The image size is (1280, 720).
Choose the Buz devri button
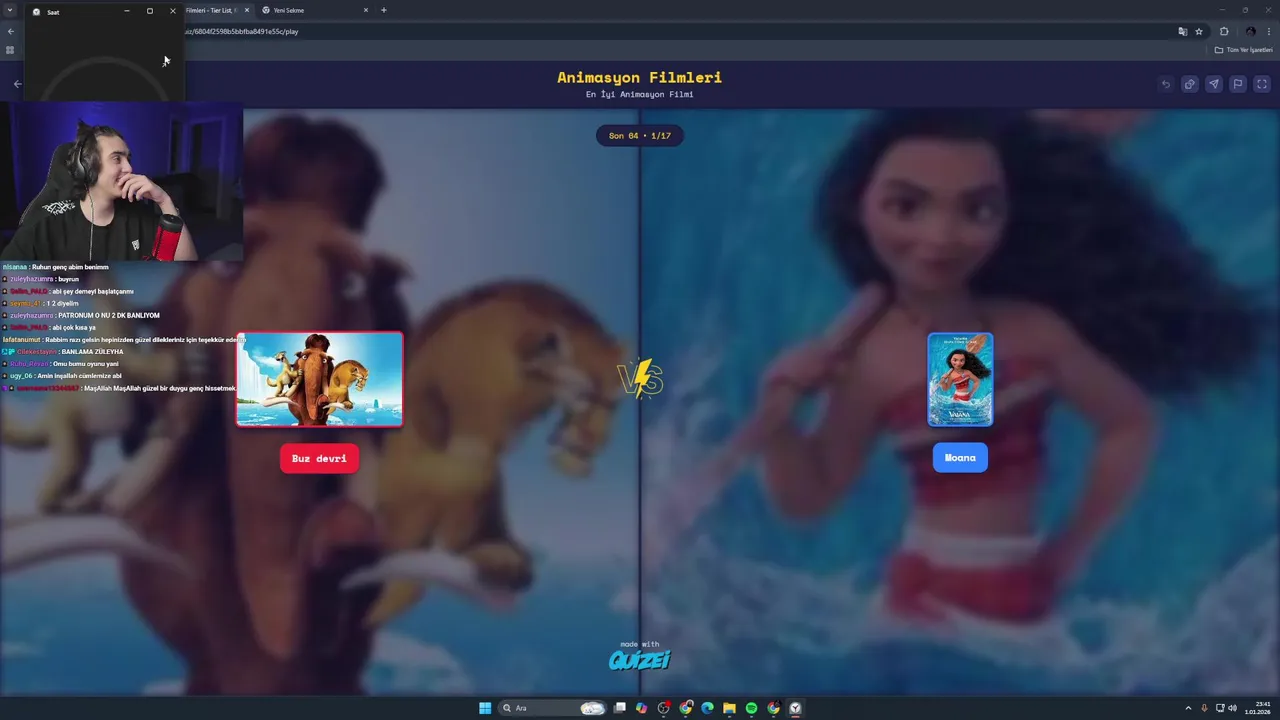(319, 458)
